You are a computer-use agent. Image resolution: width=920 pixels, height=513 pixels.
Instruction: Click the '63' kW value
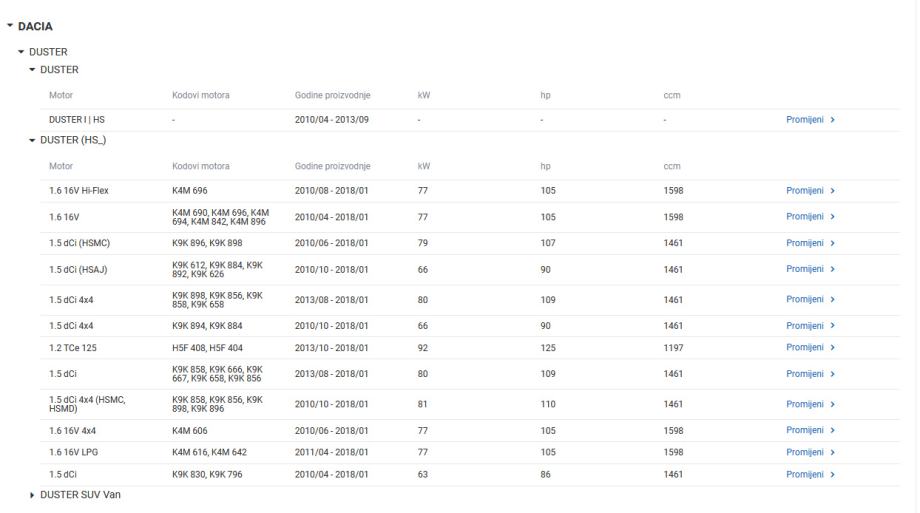click(x=422, y=474)
